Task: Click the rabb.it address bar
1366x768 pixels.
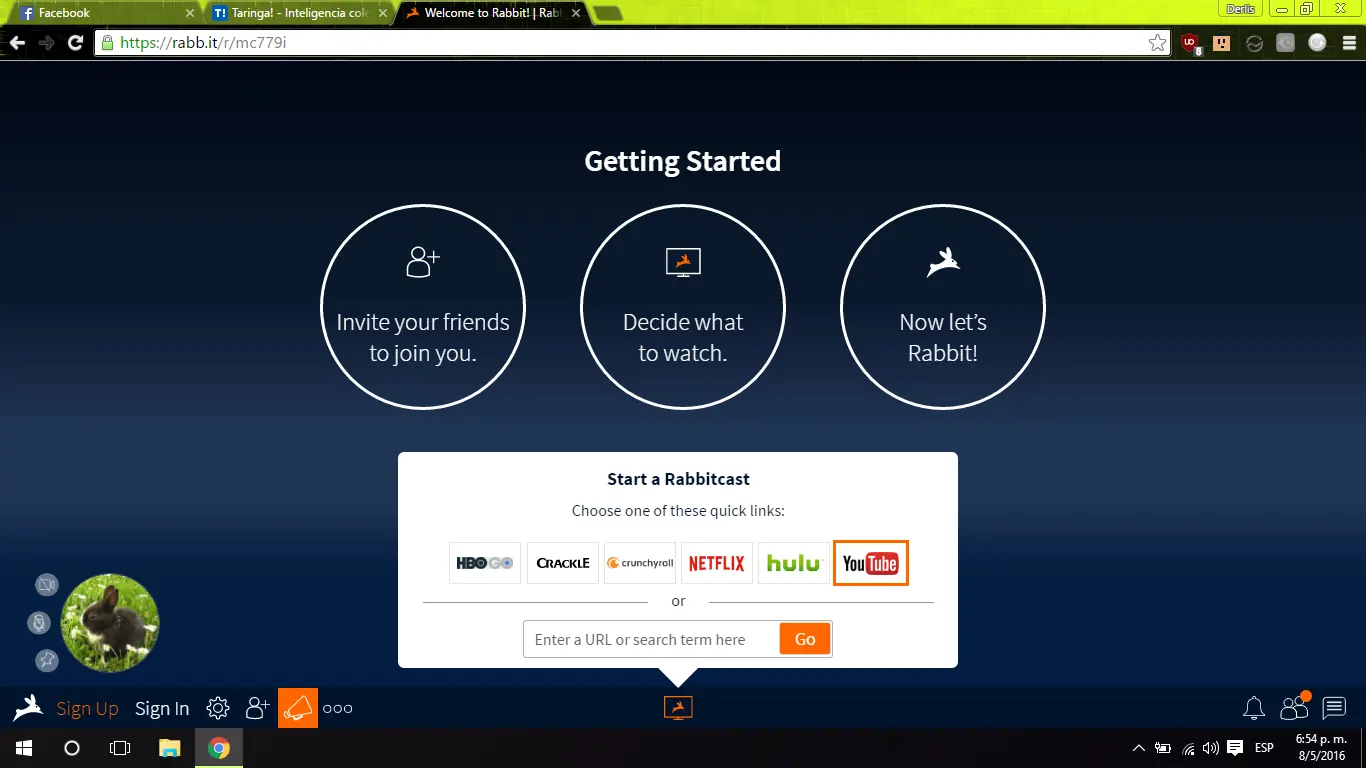Action: pos(632,43)
